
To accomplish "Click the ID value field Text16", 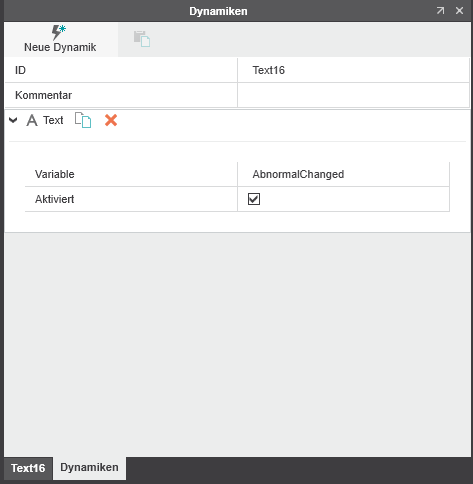I will coord(353,70).
